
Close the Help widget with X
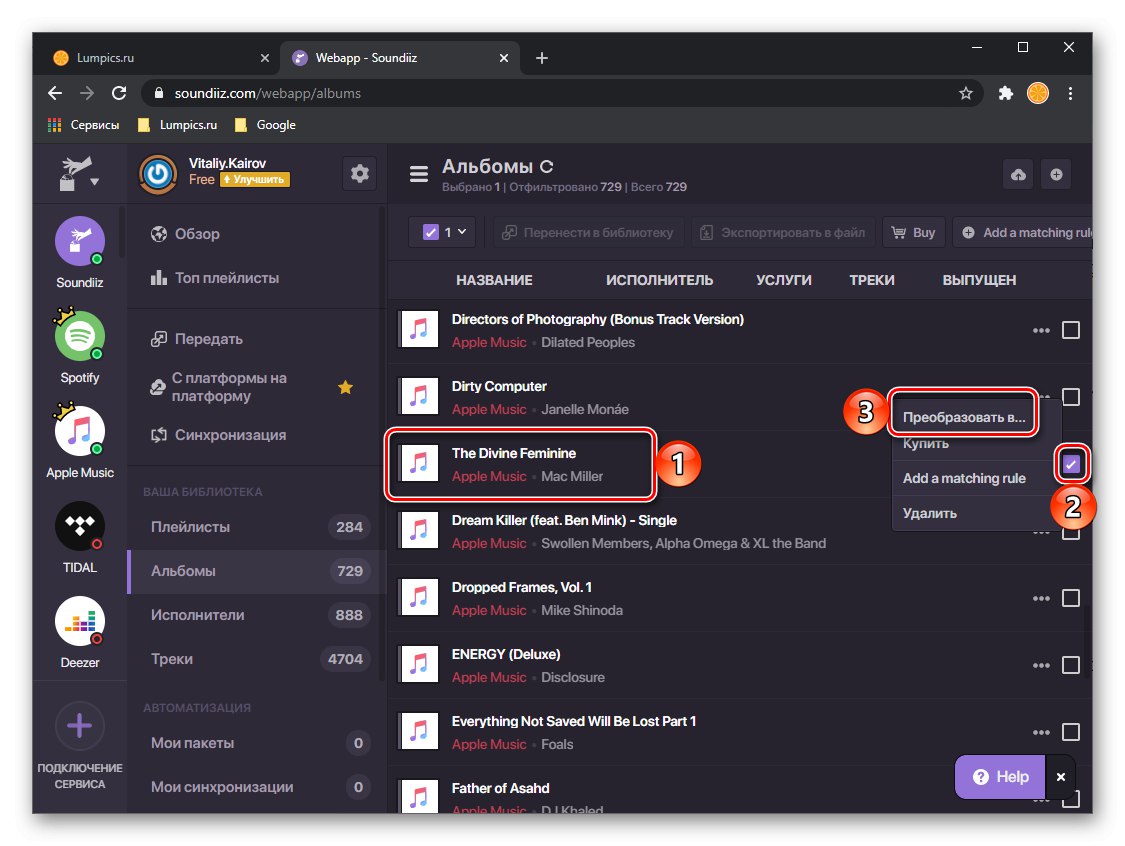[1060, 777]
